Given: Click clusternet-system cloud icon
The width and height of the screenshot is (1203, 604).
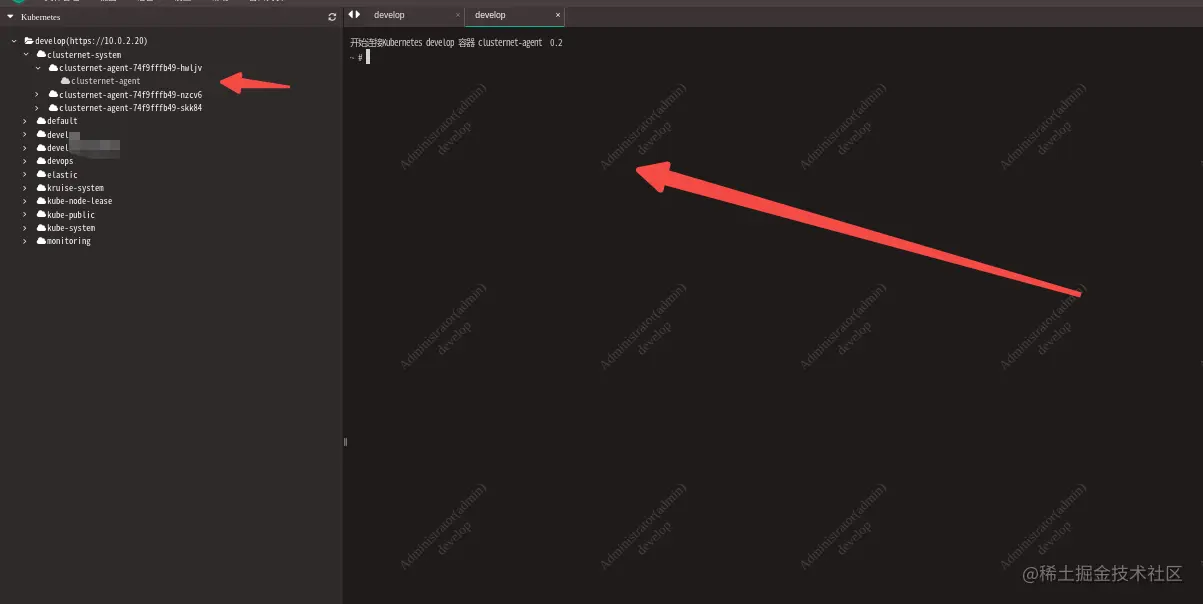Looking at the screenshot, I should [41, 54].
